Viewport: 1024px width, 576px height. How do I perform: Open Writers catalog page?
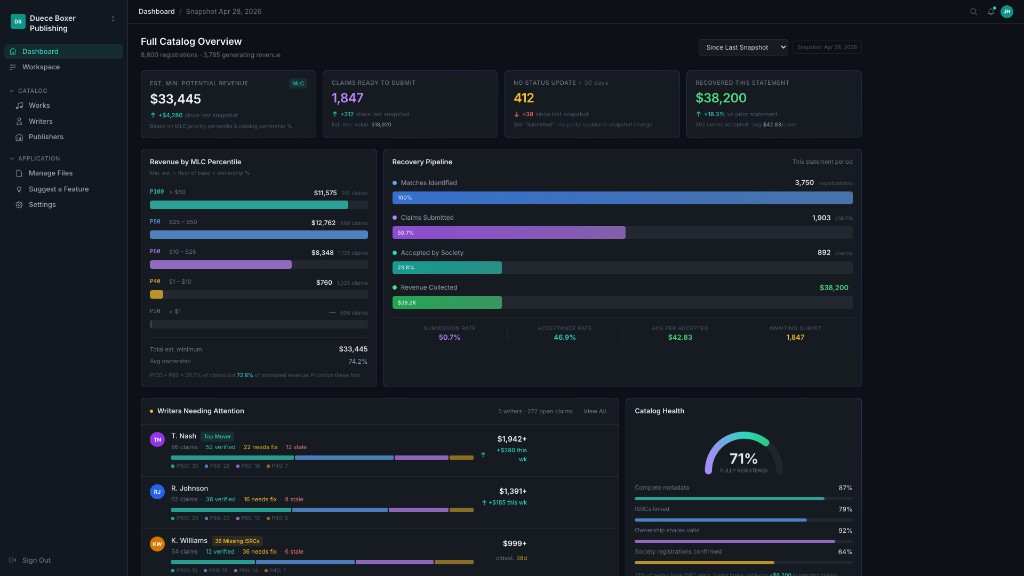(40, 121)
